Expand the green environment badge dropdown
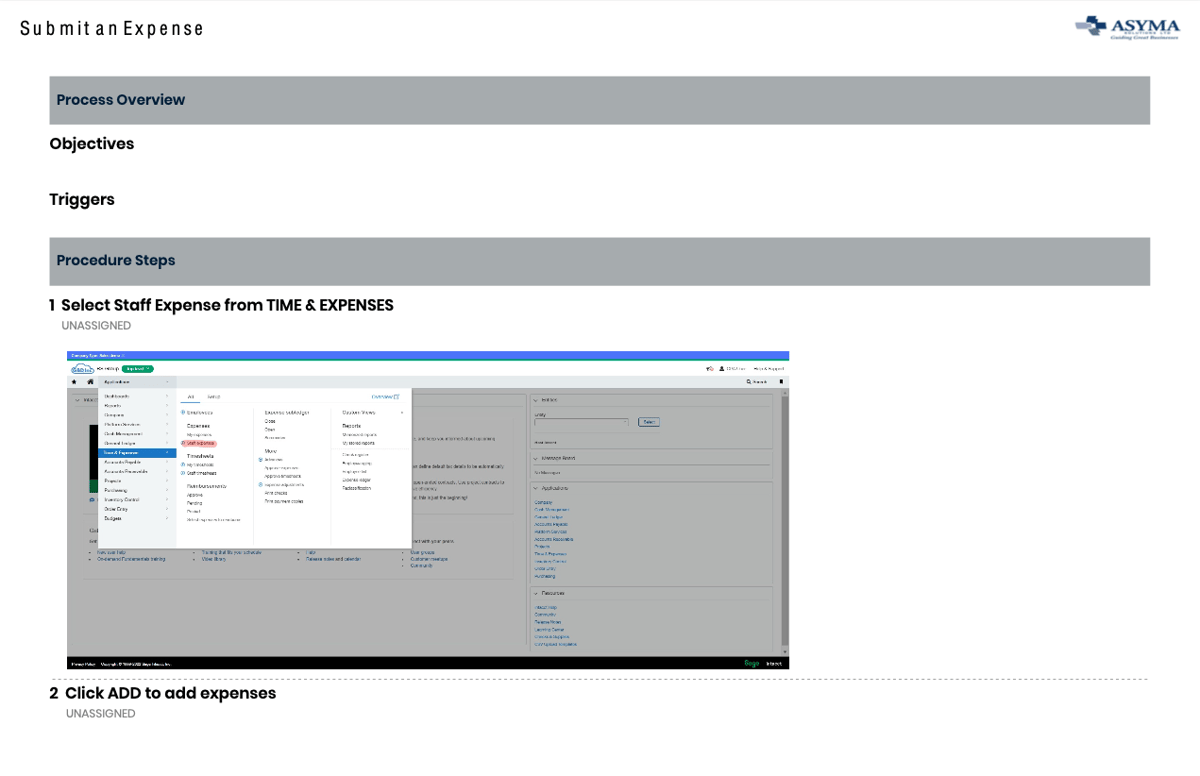This screenshot has height=776, width=1200. tap(138, 369)
